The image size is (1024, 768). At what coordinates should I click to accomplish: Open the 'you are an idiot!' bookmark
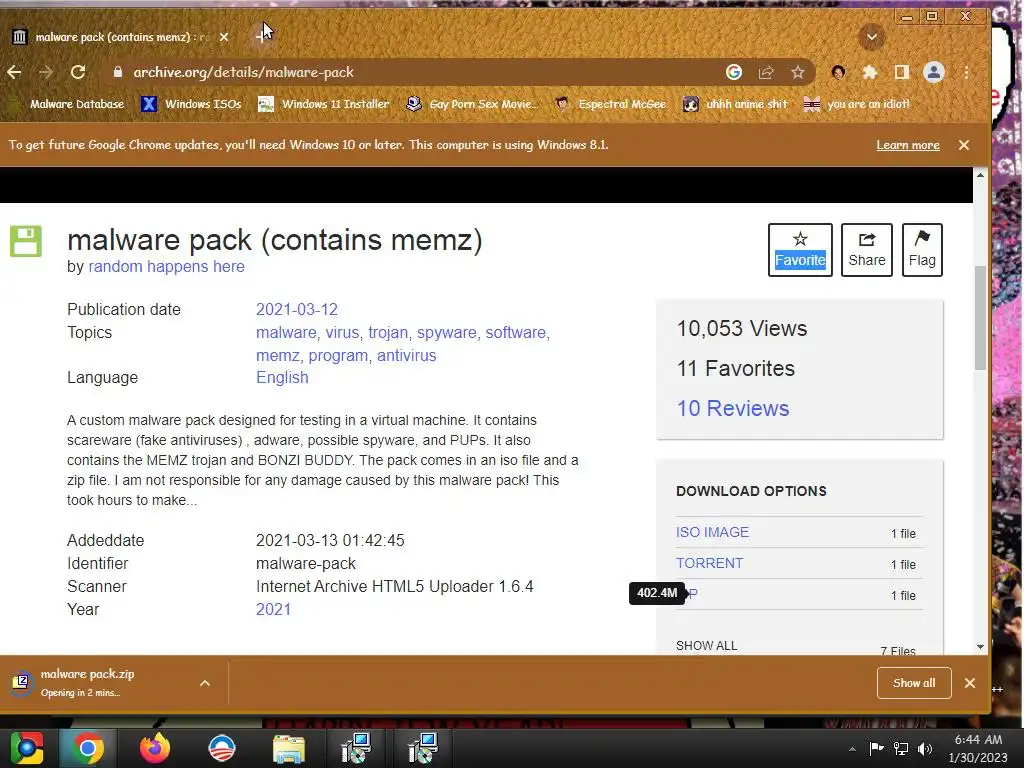[x=856, y=104]
